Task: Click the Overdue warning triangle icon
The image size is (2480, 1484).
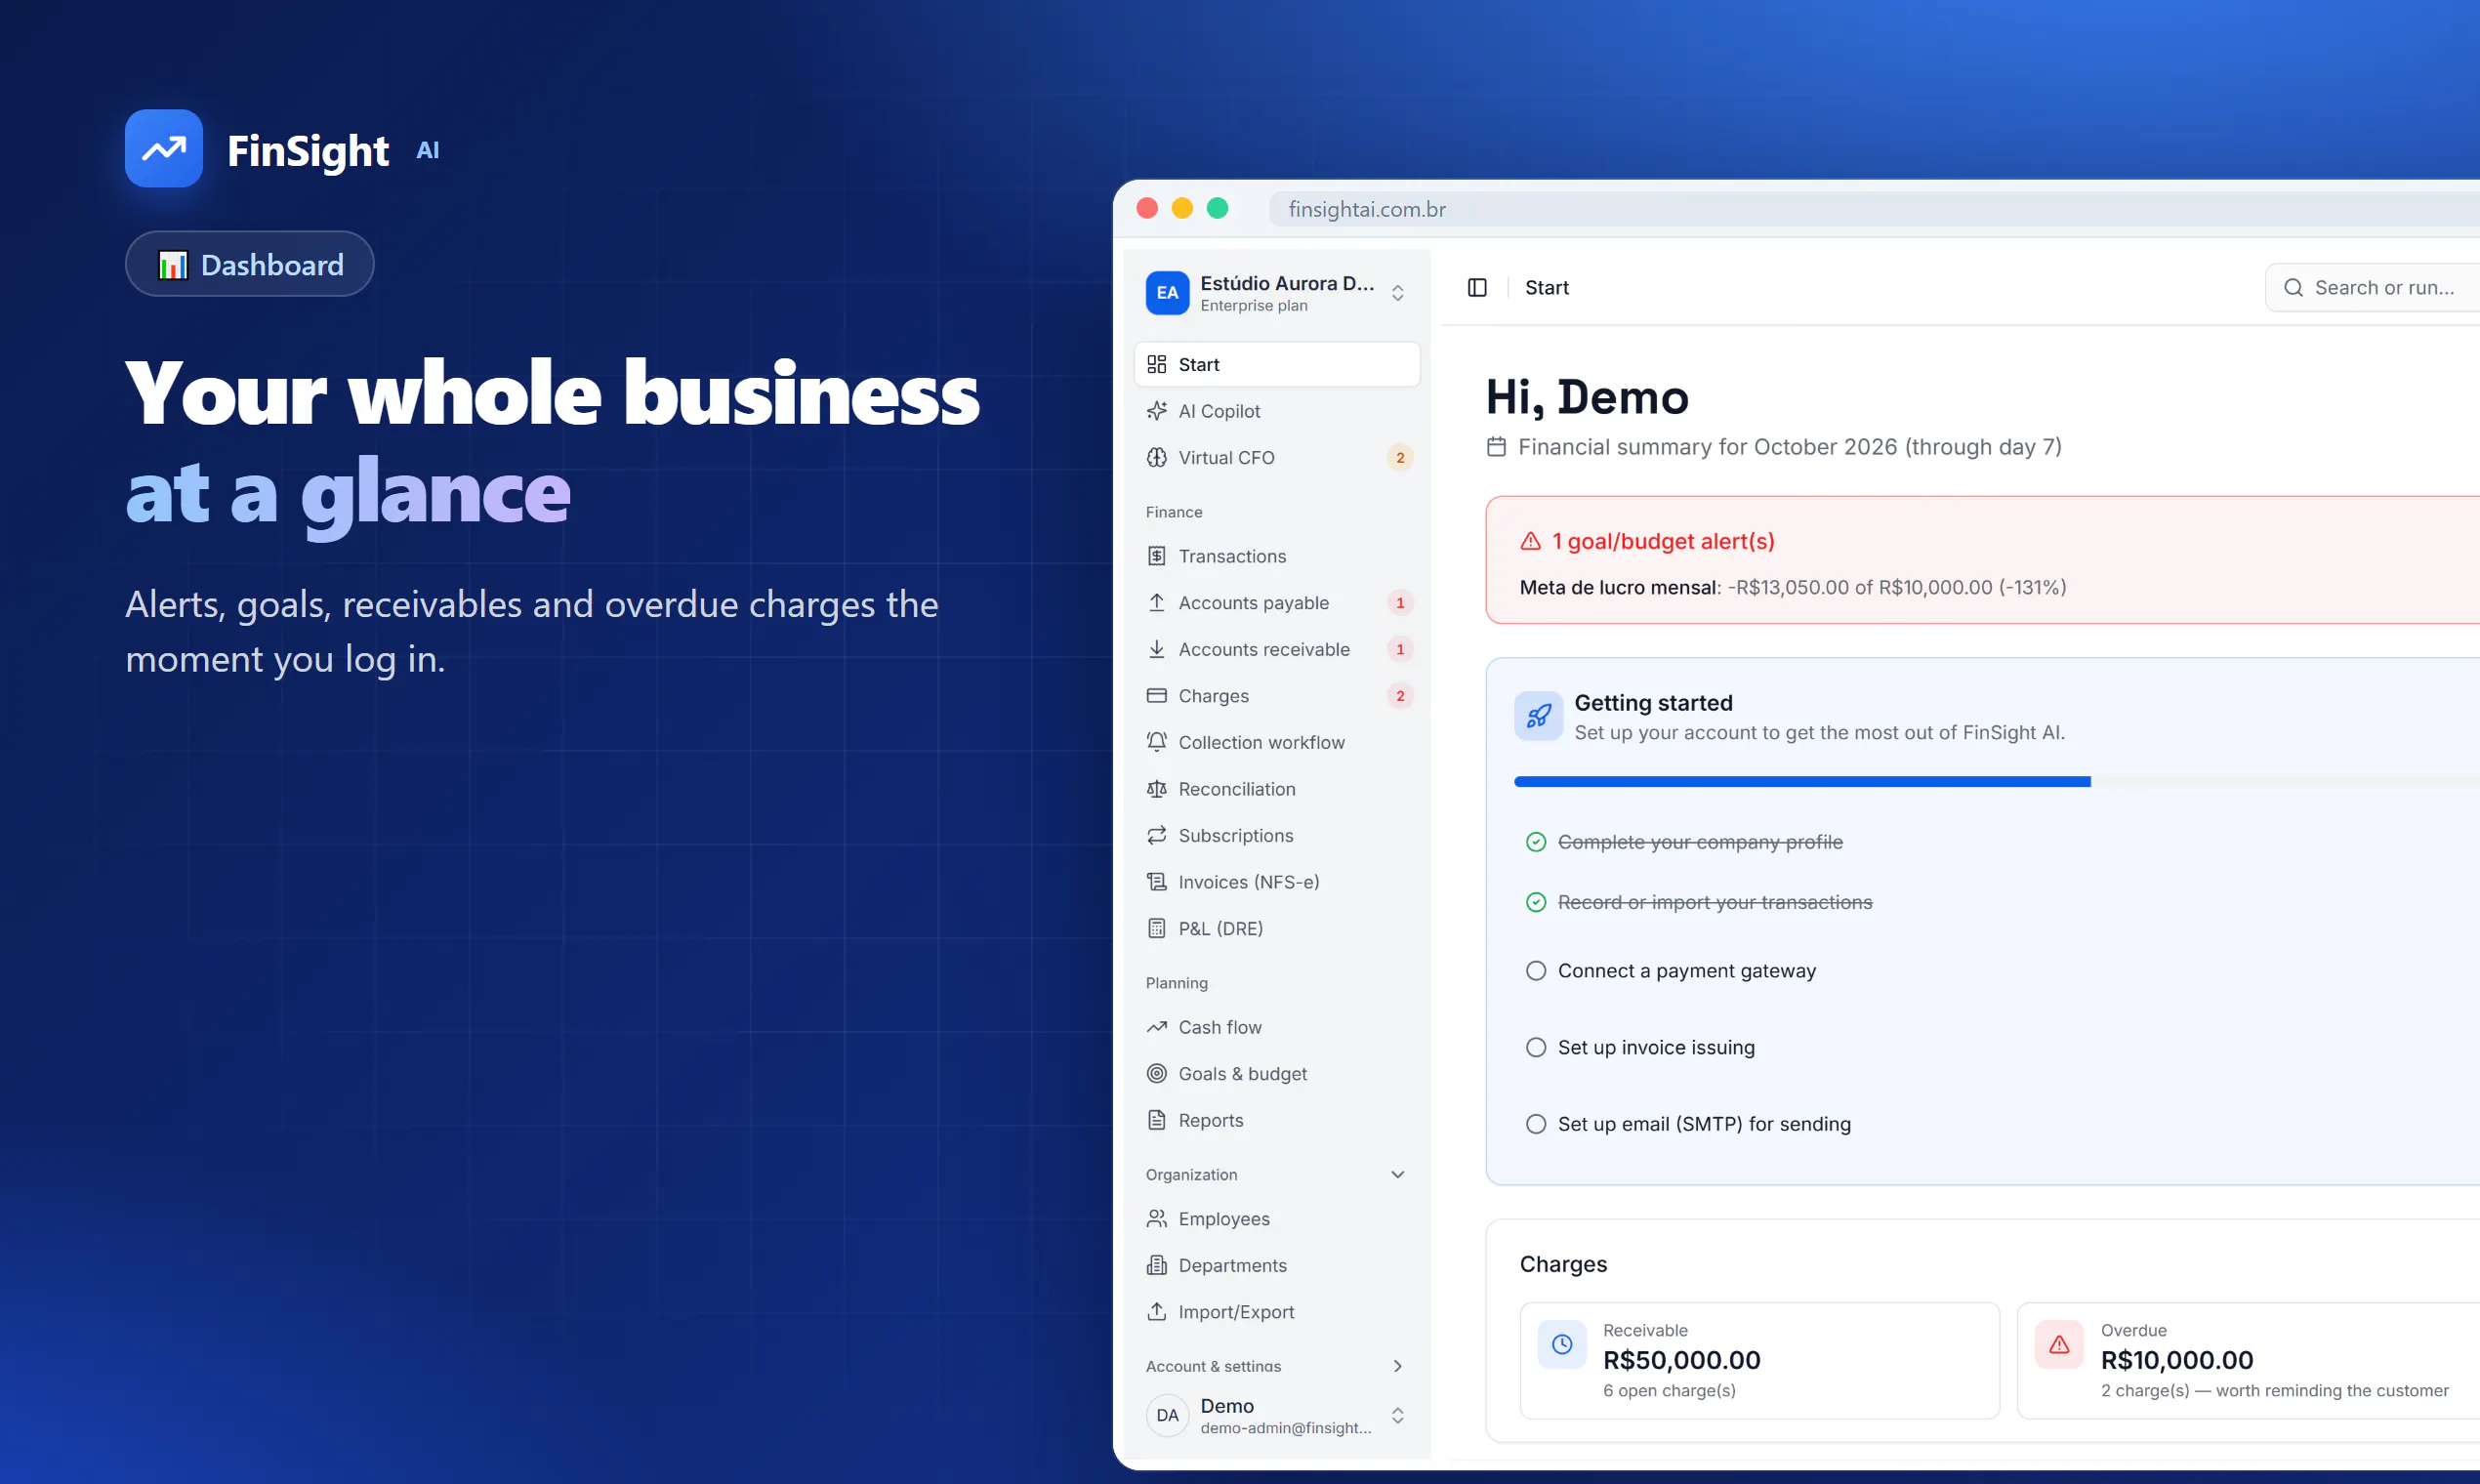Action: pos(2059,1345)
